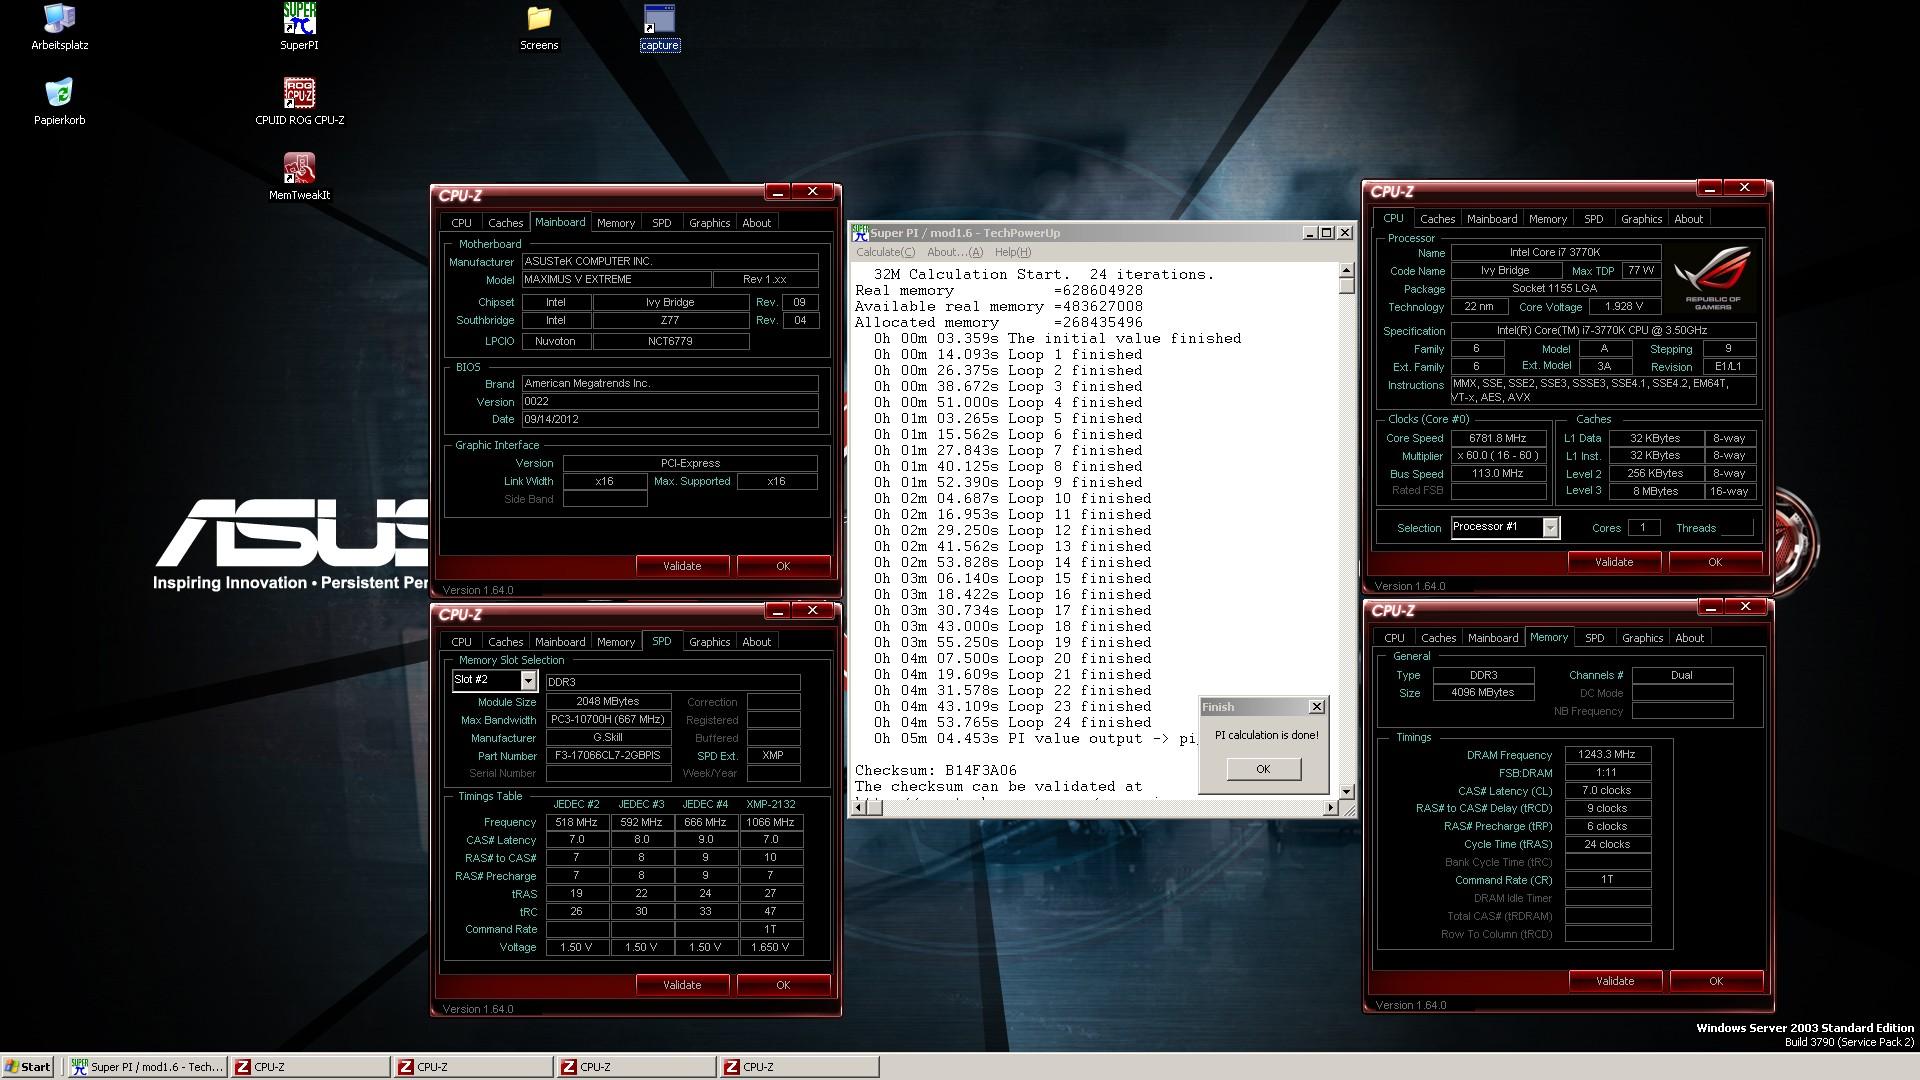
Task: Click the Checksum B14F3A06 line
Action: (935, 771)
